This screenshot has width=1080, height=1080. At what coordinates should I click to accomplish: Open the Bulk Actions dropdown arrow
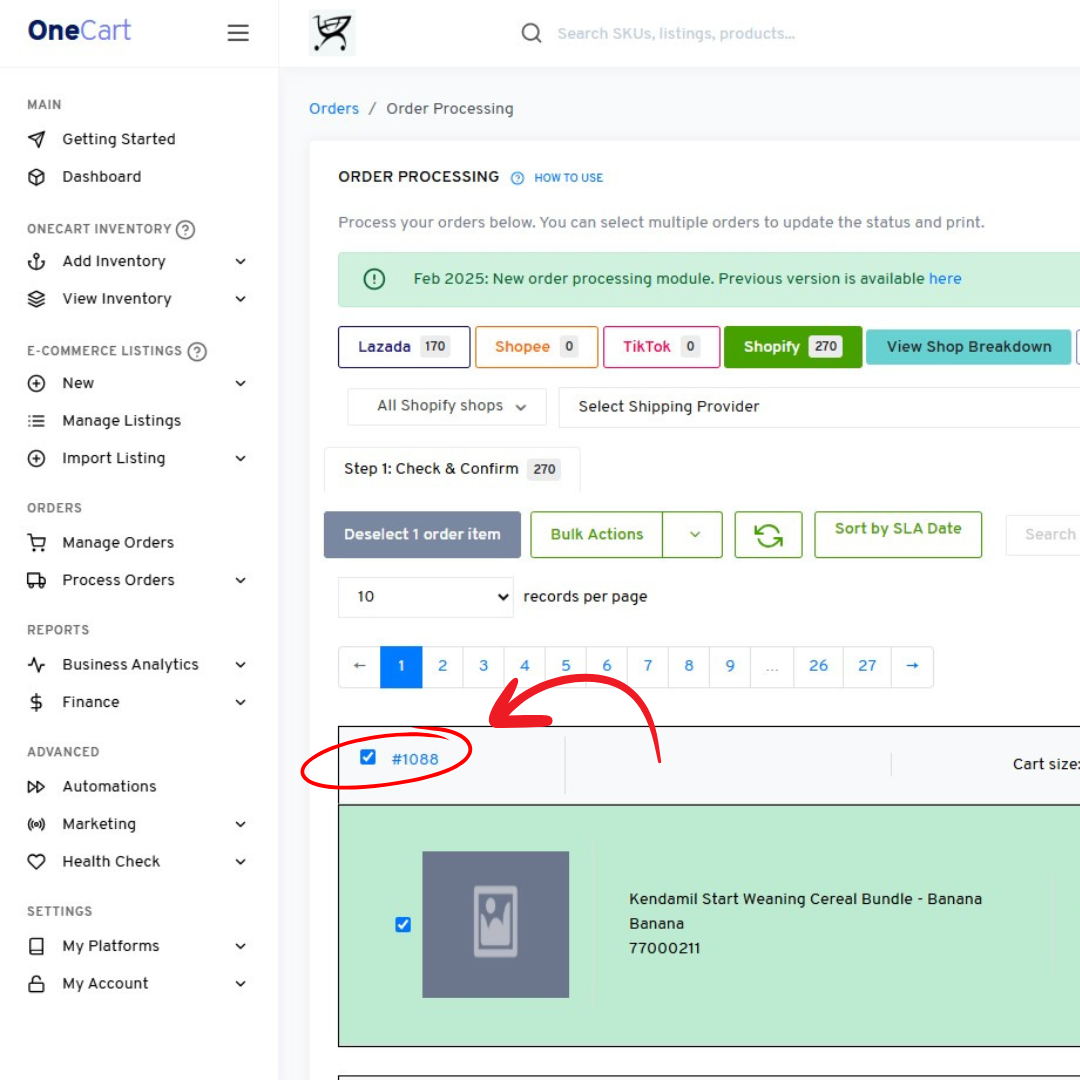click(x=694, y=534)
